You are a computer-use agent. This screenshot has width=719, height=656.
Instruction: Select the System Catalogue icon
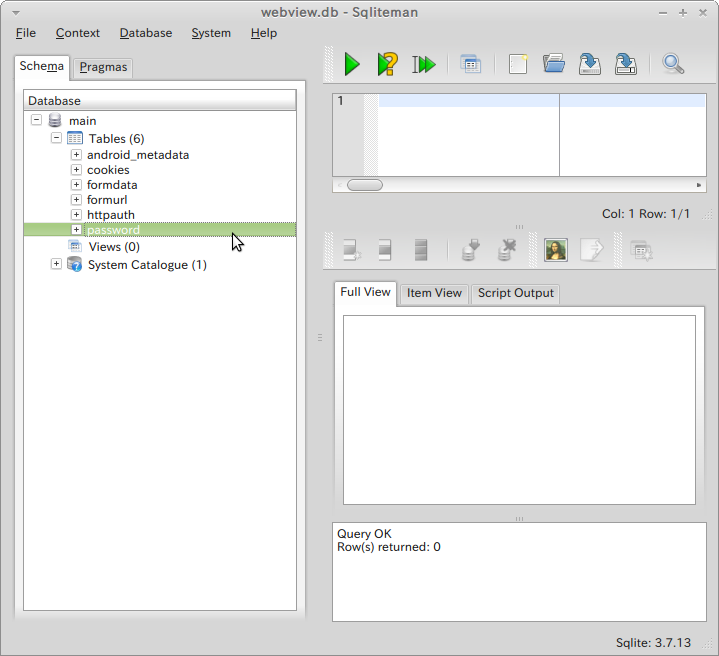click(74, 265)
